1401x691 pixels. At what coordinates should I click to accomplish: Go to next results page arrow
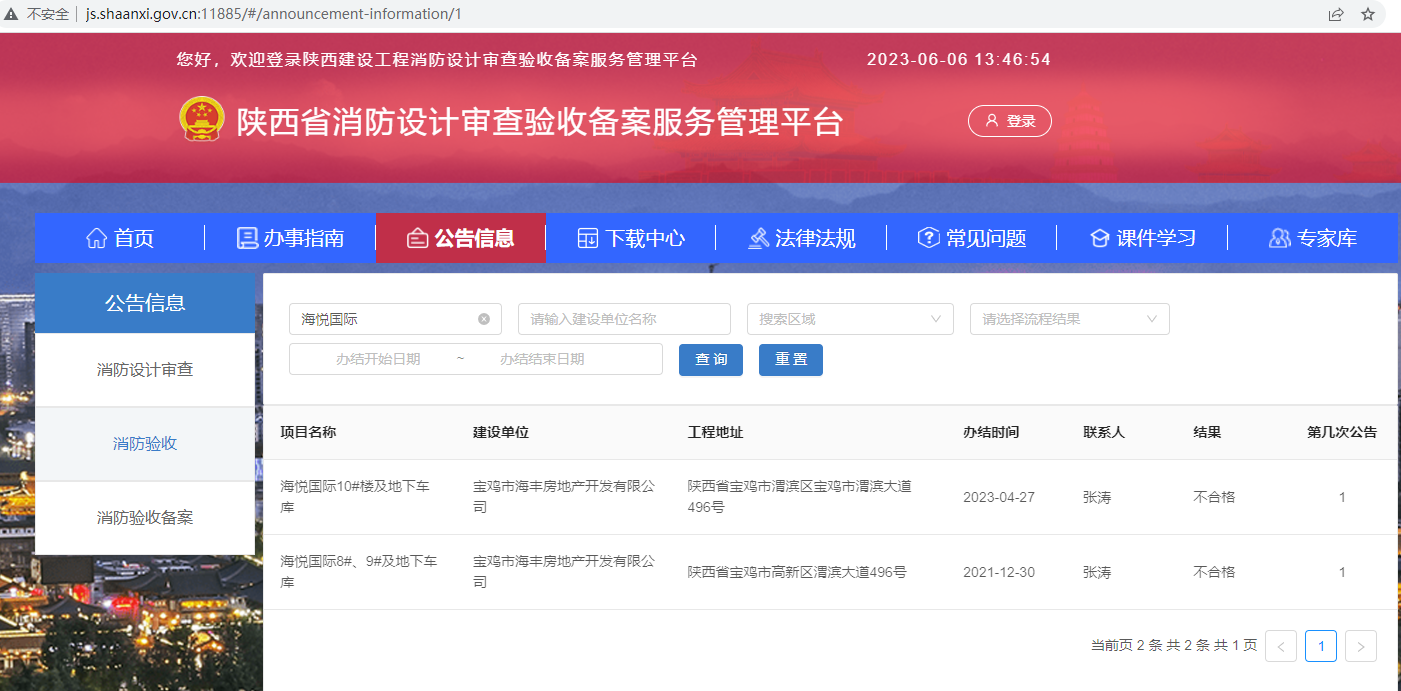pyautogui.click(x=1360, y=646)
